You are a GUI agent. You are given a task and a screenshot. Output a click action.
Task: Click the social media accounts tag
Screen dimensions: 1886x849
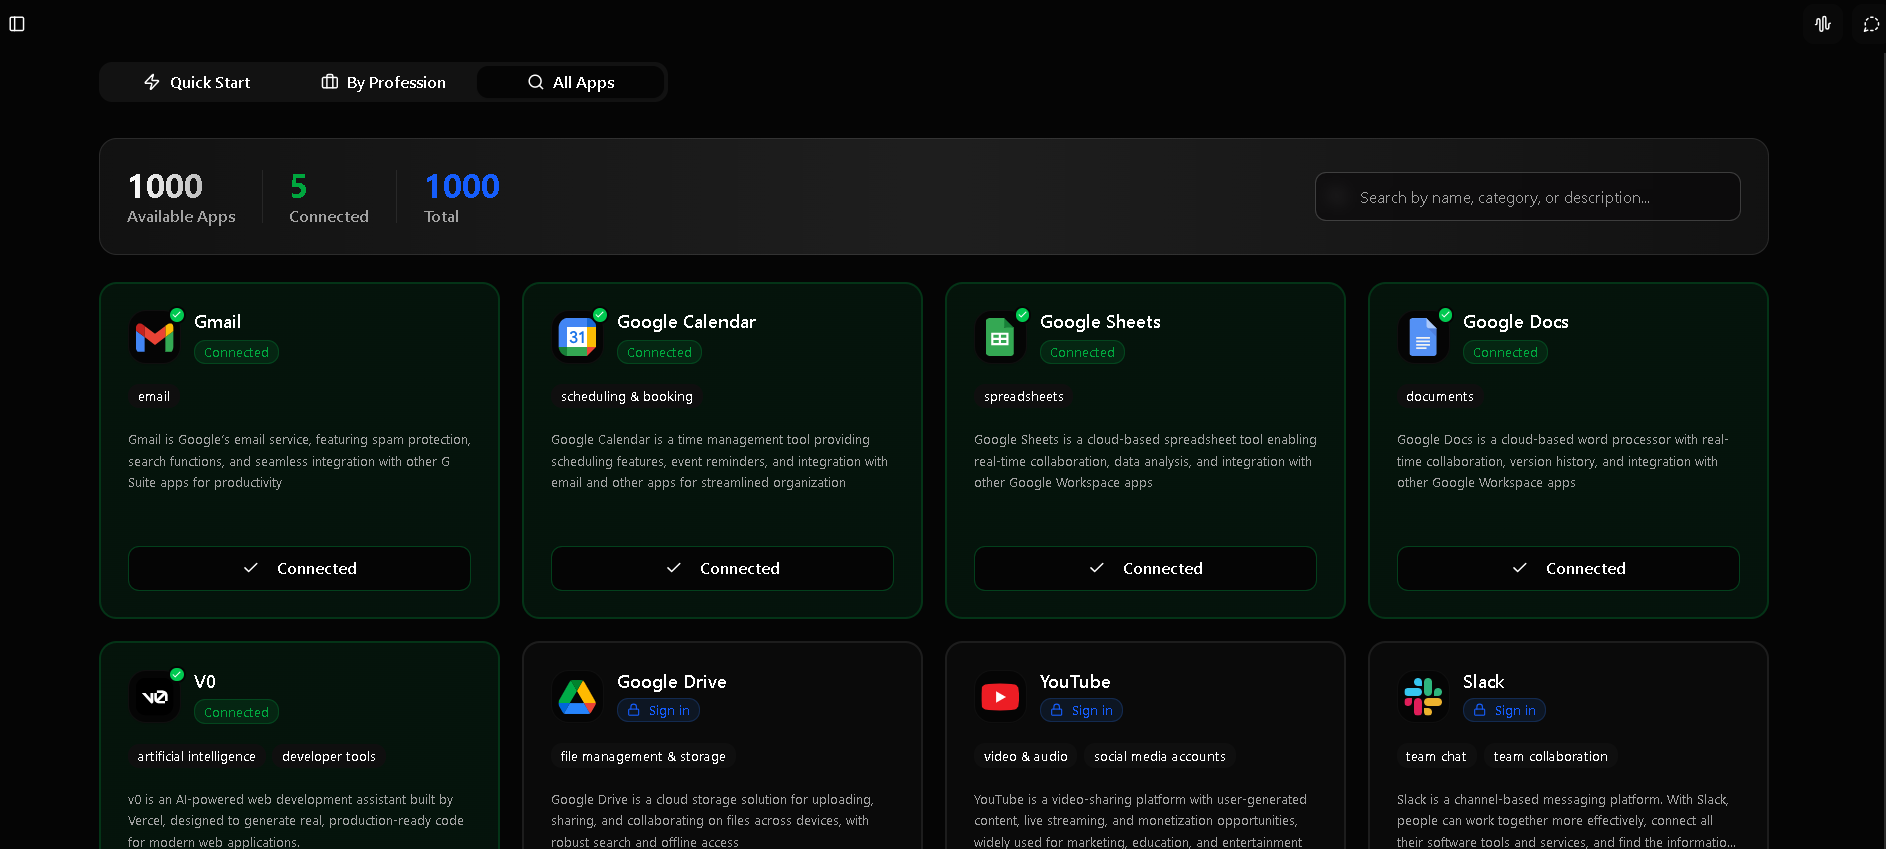[1160, 757]
